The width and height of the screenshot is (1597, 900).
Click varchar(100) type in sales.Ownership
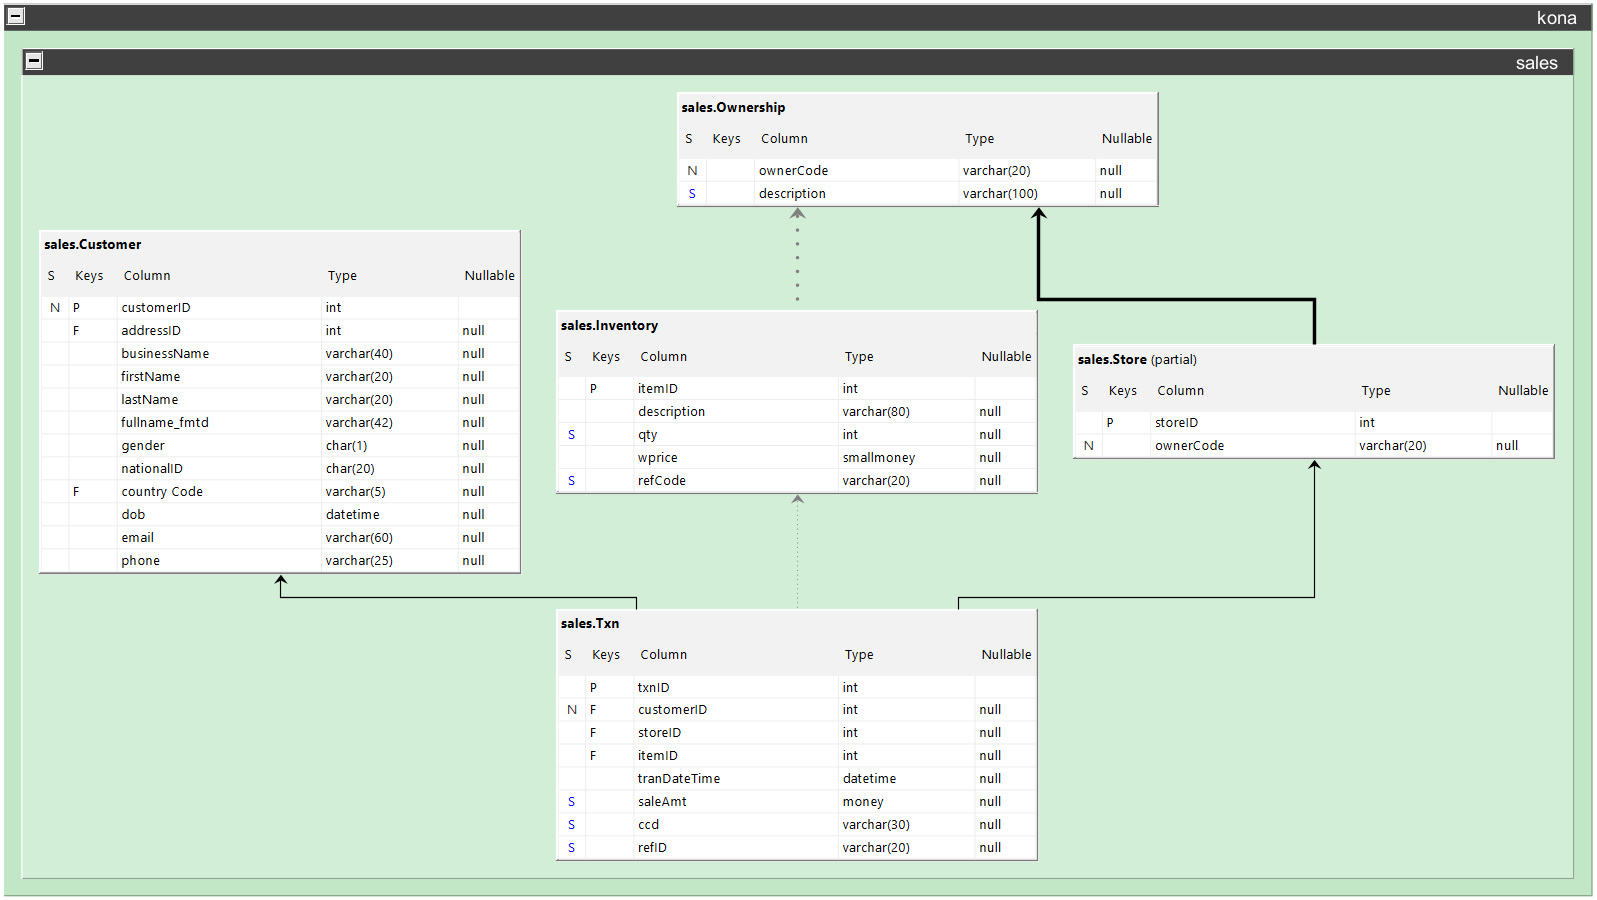pos(1000,193)
